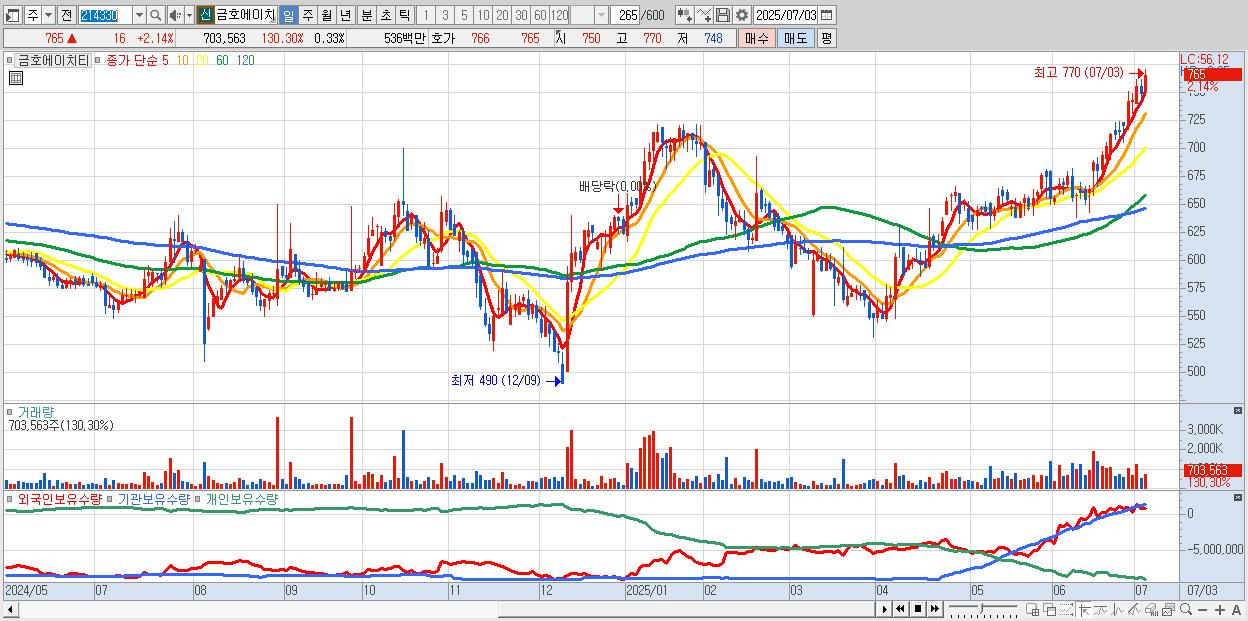Play the chart replay
Viewport: 1248px width, 621px height.
point(885,609)
